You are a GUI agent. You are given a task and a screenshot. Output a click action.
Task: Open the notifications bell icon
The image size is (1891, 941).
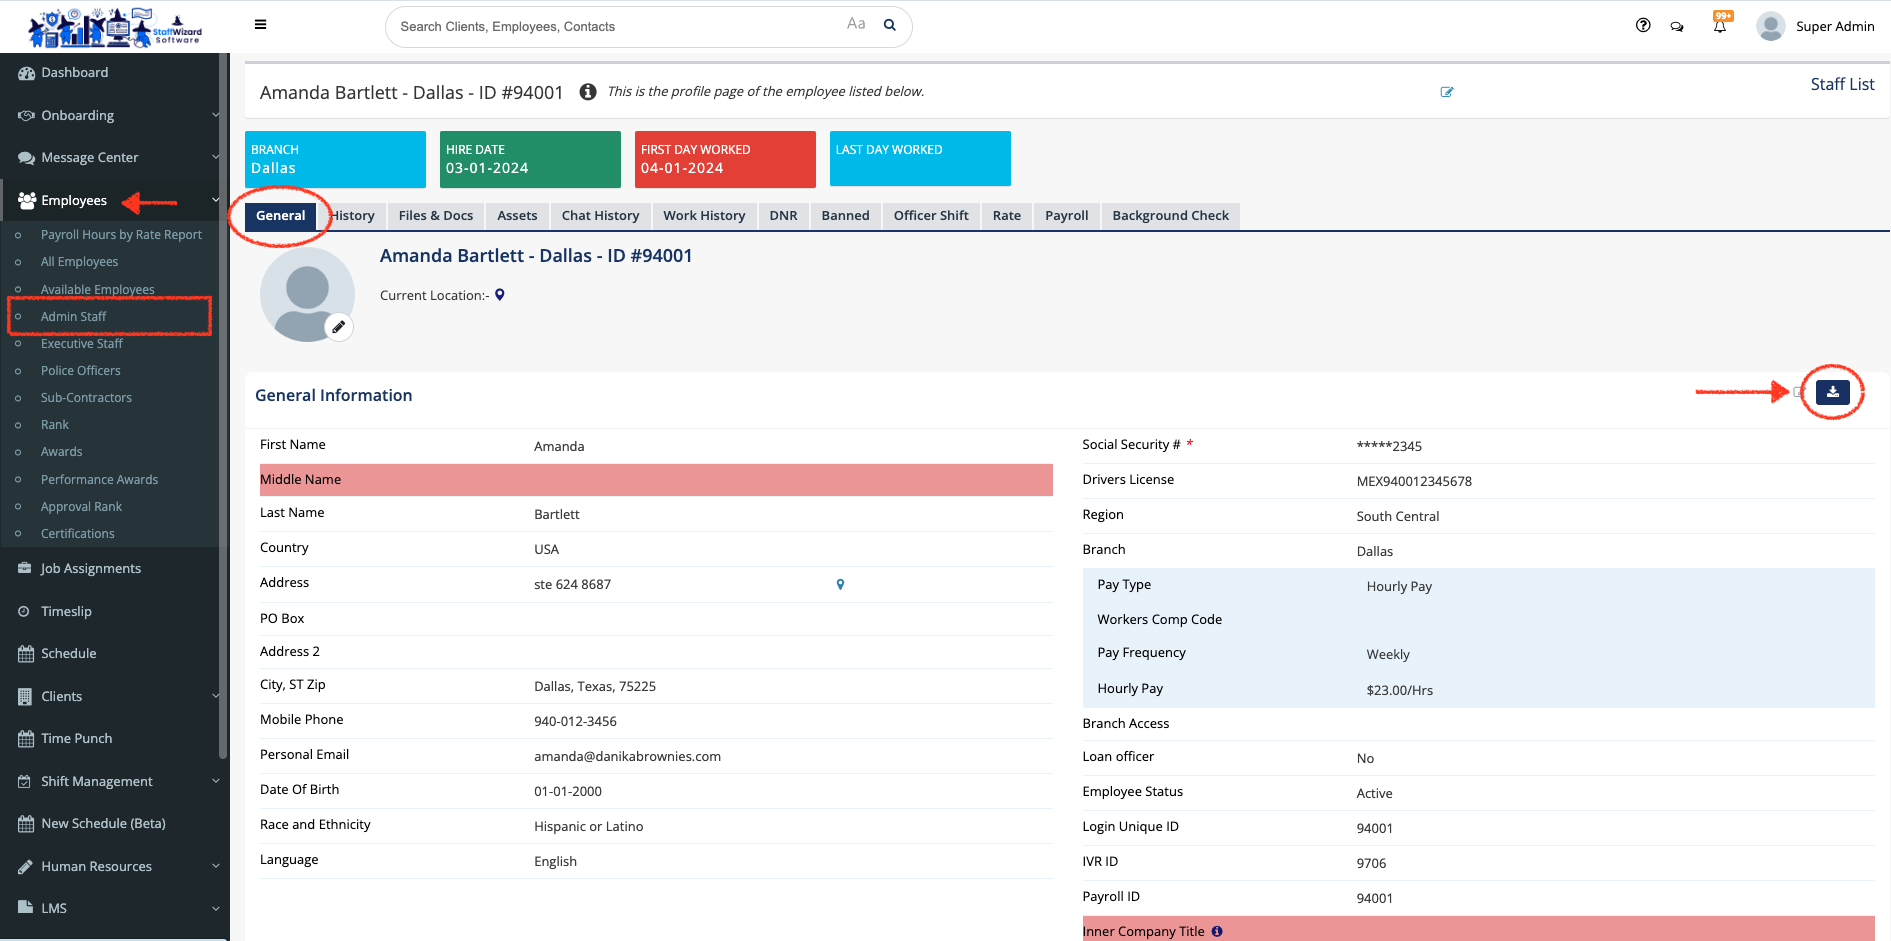(1720, 26)
